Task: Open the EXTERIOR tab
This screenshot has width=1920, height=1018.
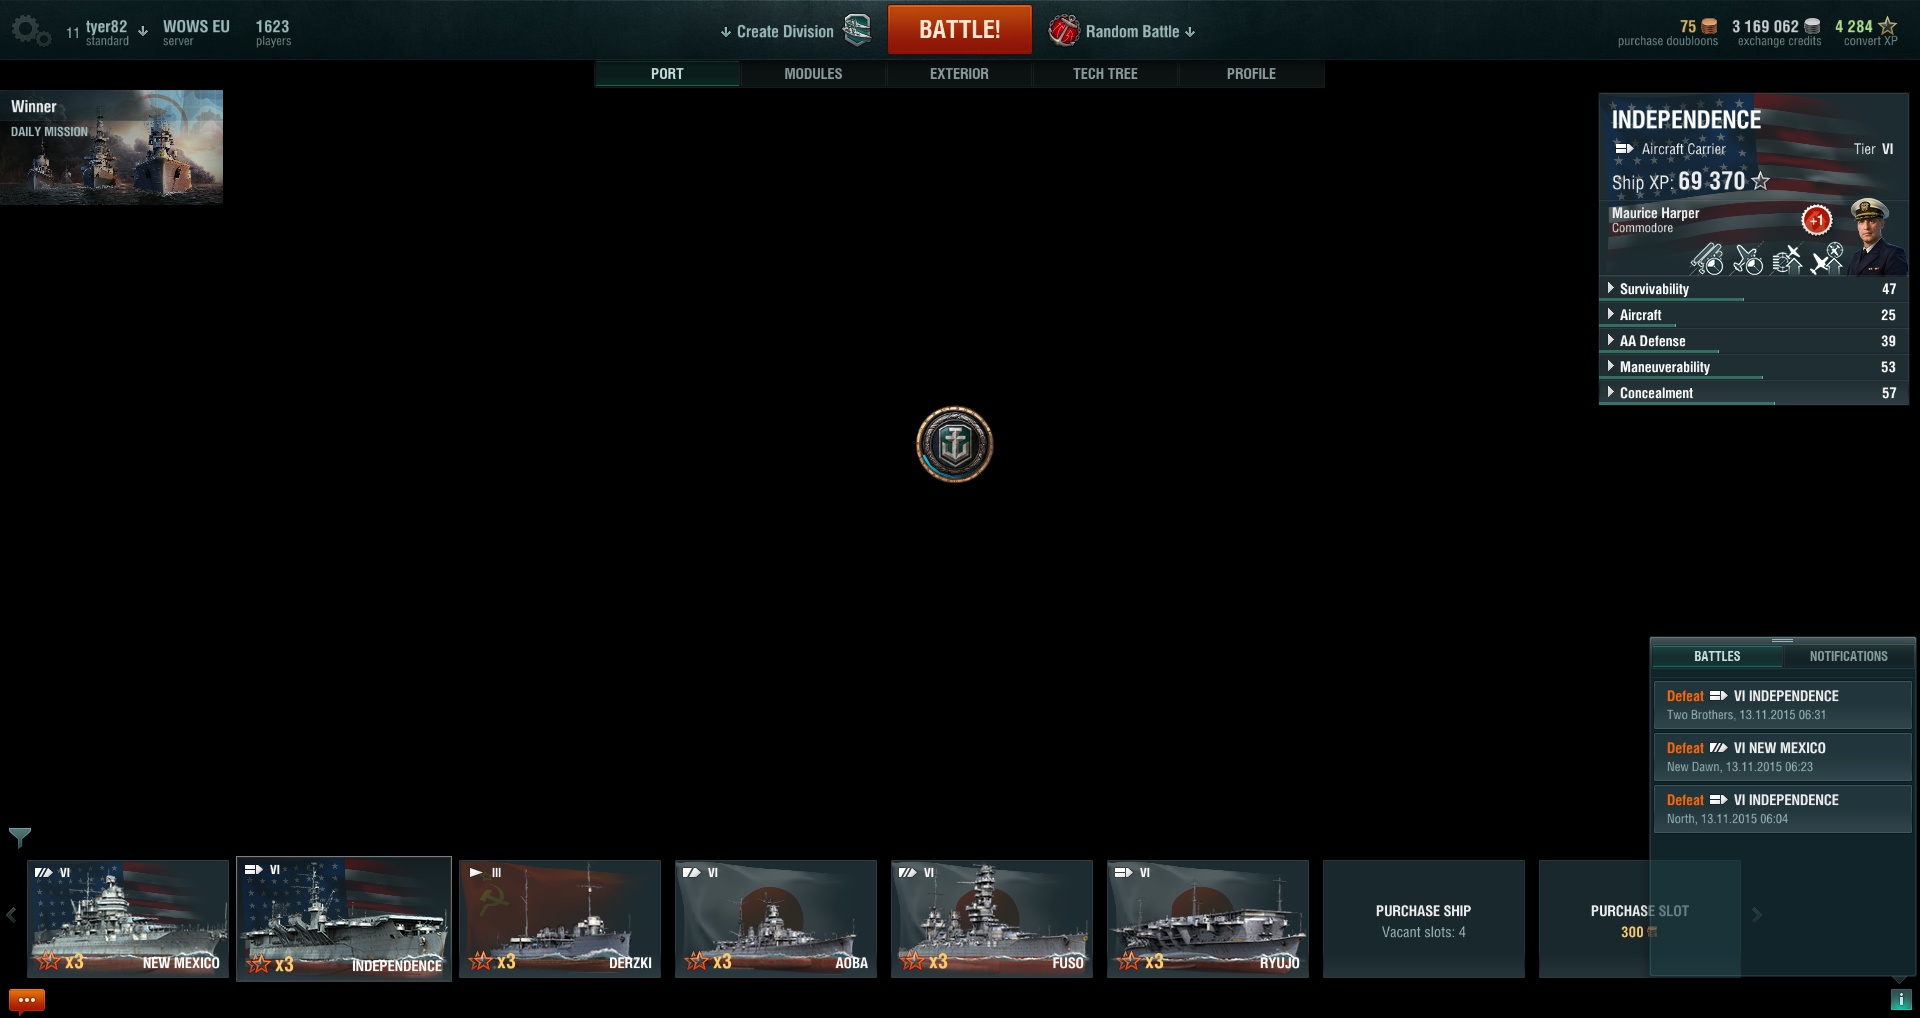Action: pyautogui.click(x=959, y=74)
